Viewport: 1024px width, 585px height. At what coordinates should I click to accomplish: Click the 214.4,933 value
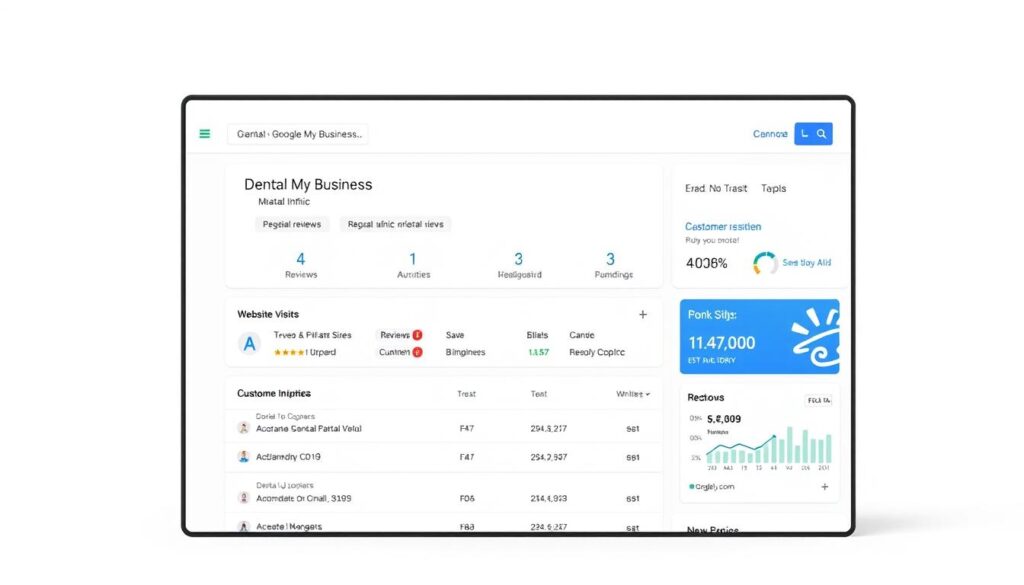click(x=549, y=498)
